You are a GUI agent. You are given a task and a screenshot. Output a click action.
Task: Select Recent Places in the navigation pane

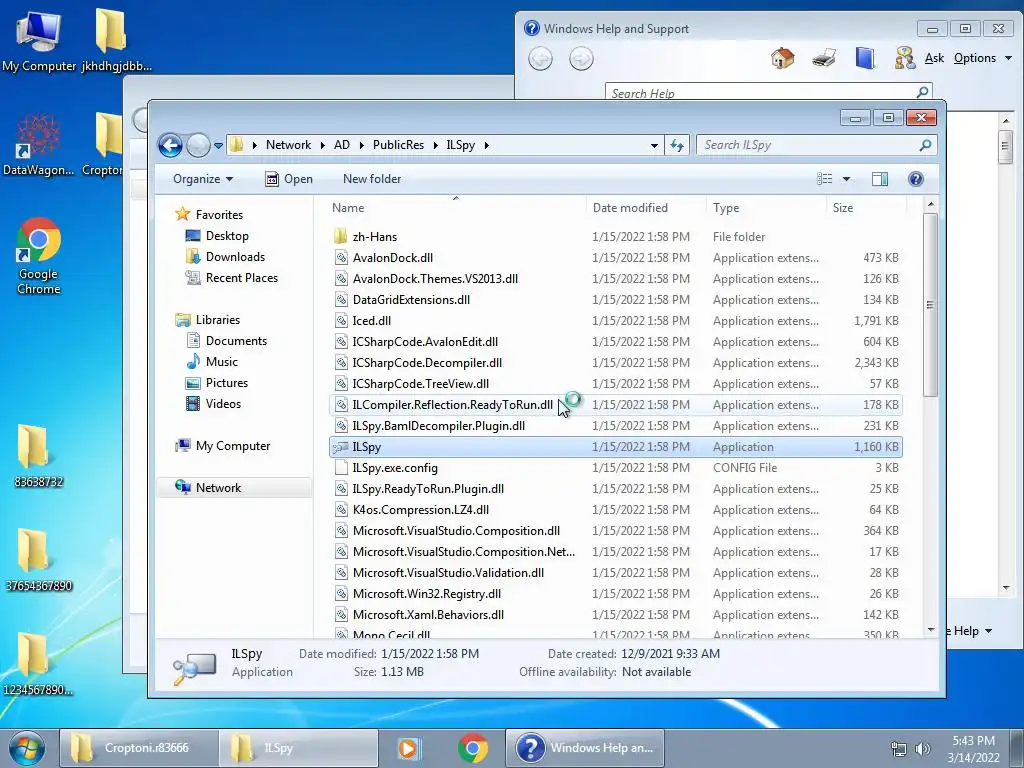242,278
